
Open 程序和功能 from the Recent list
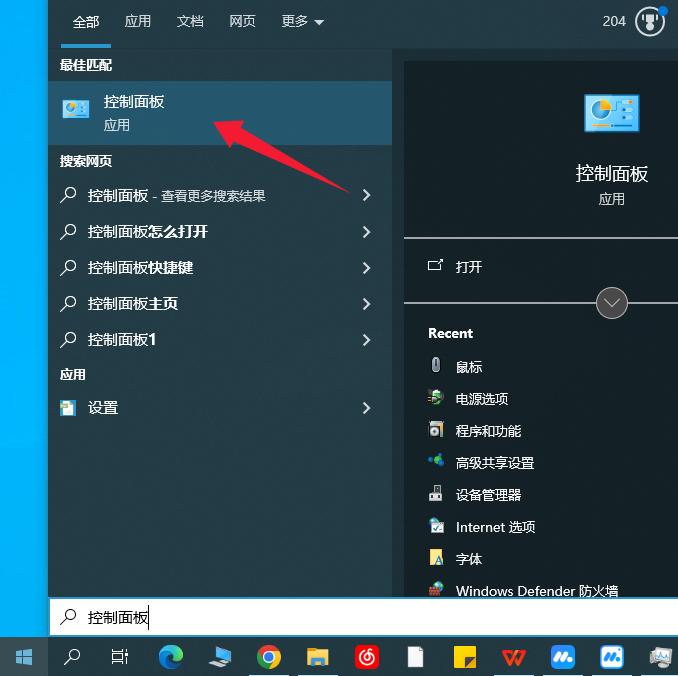click(x=488, y=431)
